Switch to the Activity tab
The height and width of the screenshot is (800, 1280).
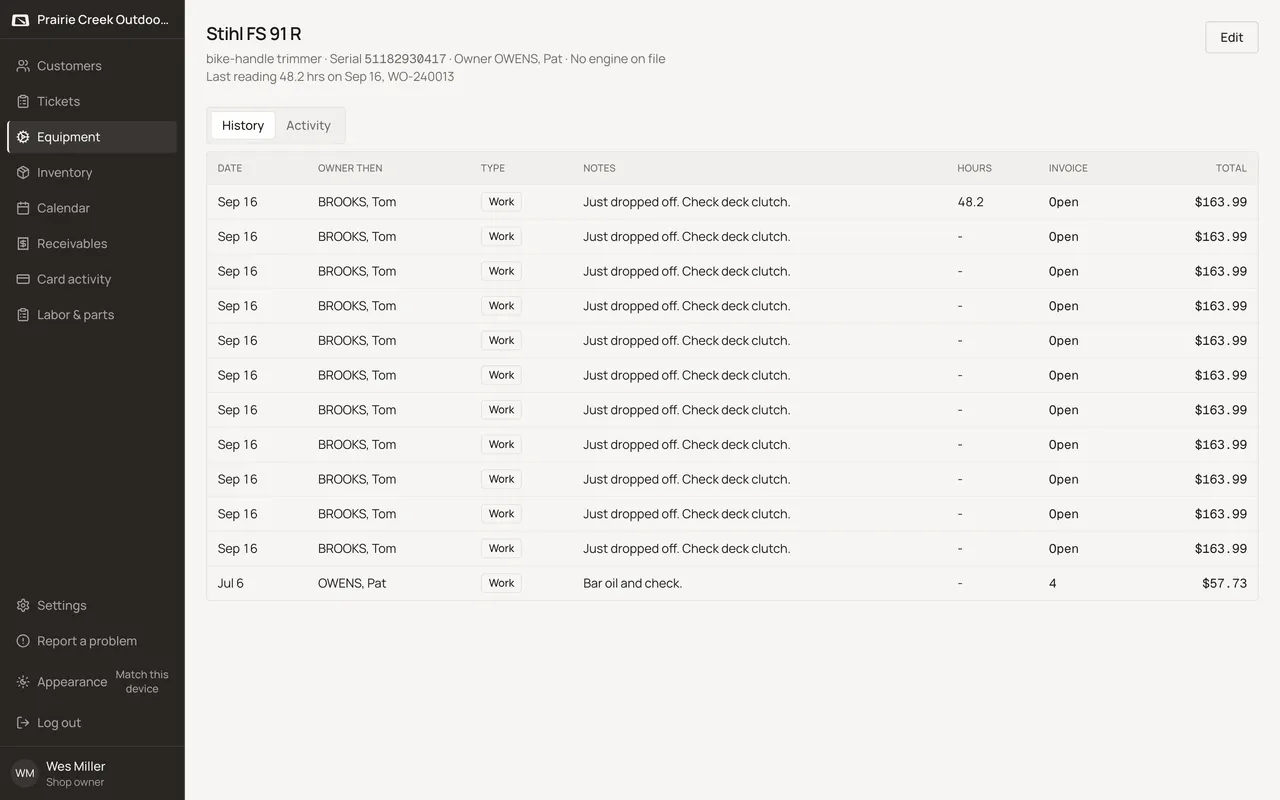click(x=308, y=125)
